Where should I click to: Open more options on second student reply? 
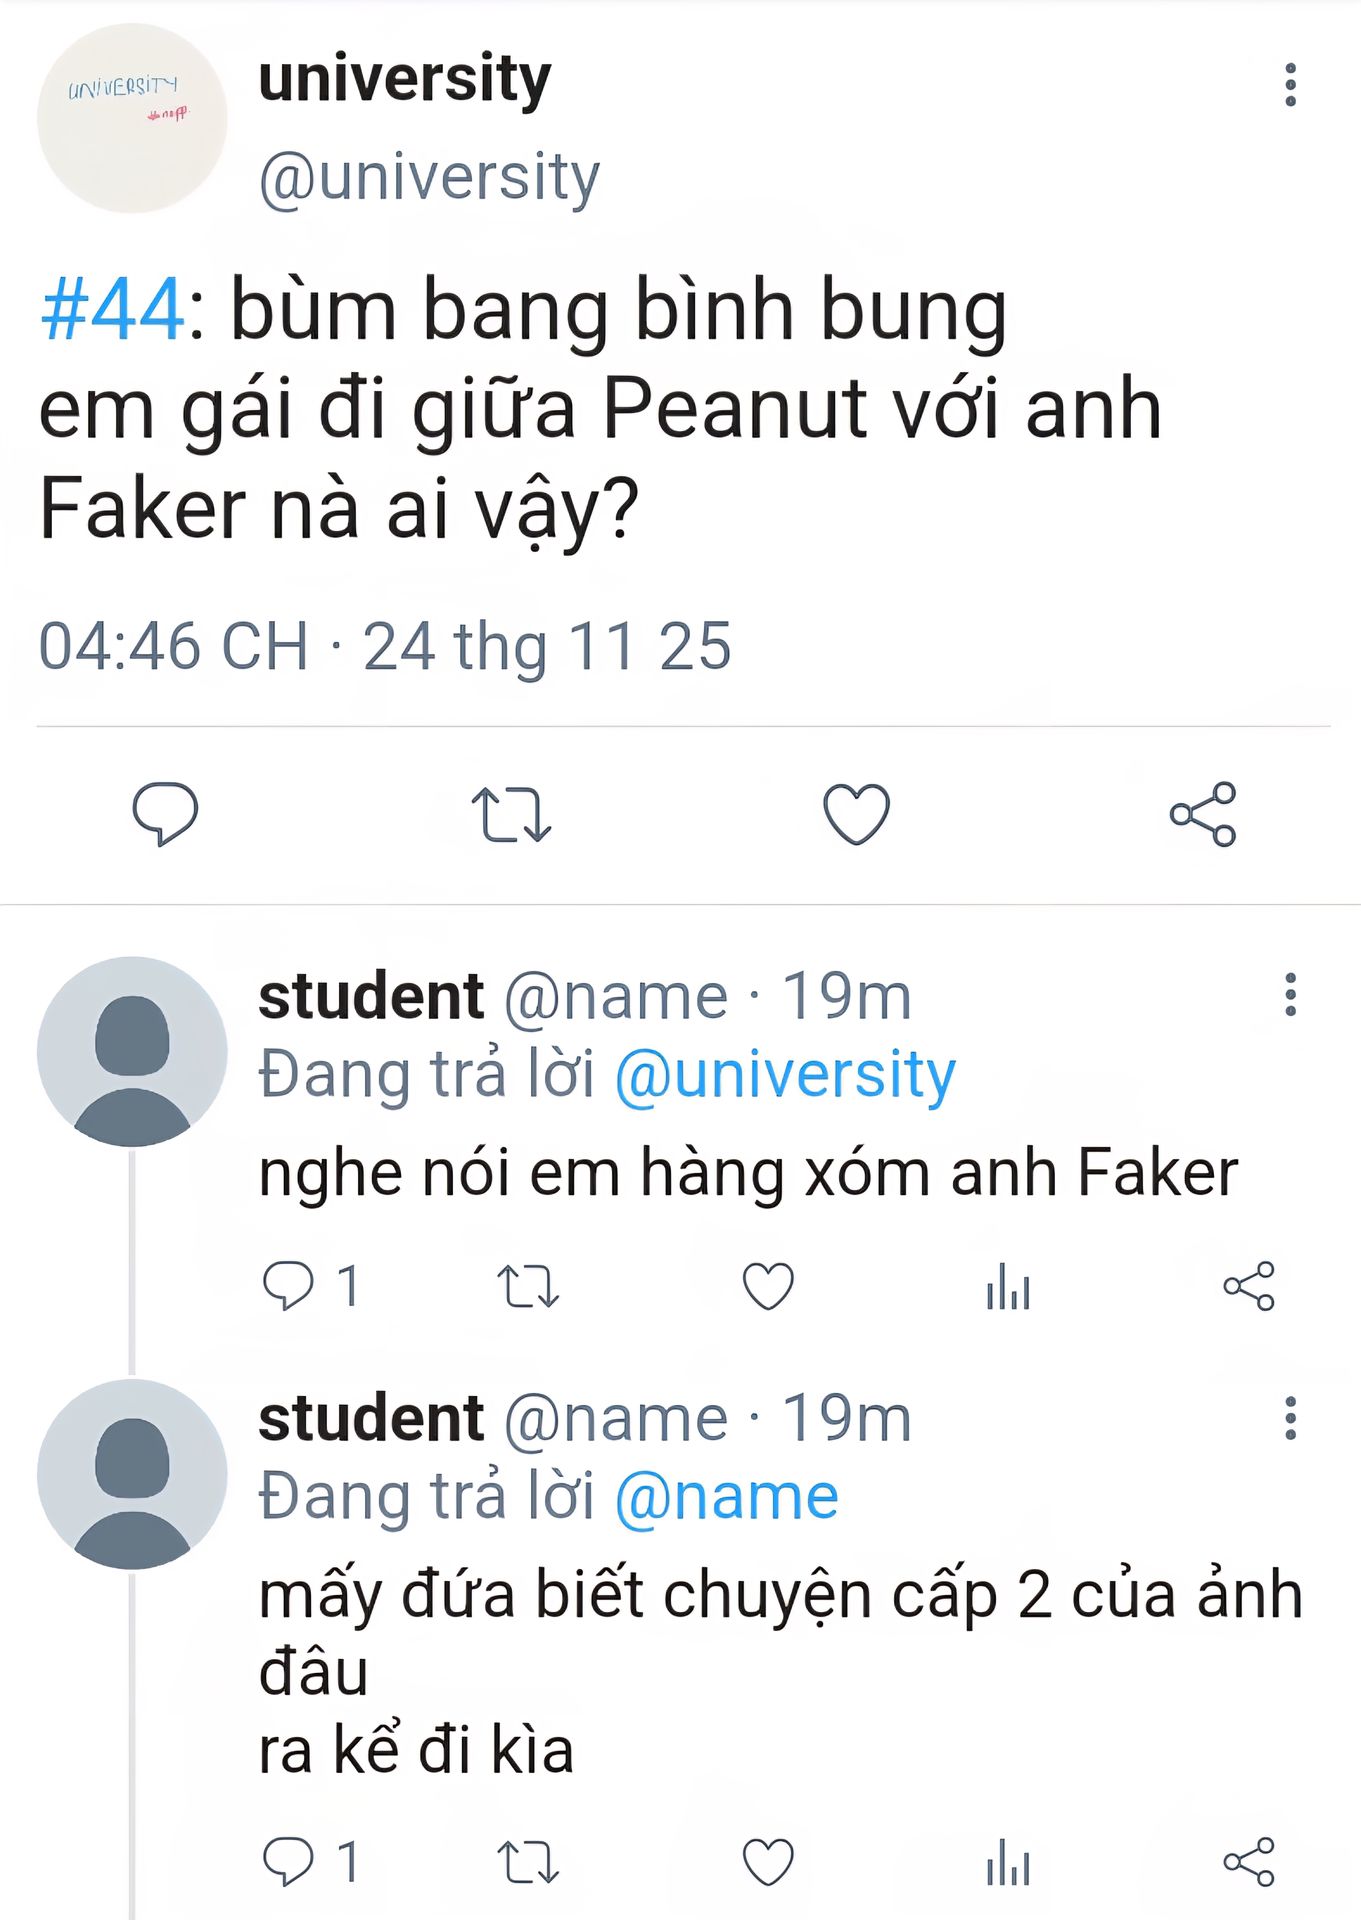pos(1290,1418)
